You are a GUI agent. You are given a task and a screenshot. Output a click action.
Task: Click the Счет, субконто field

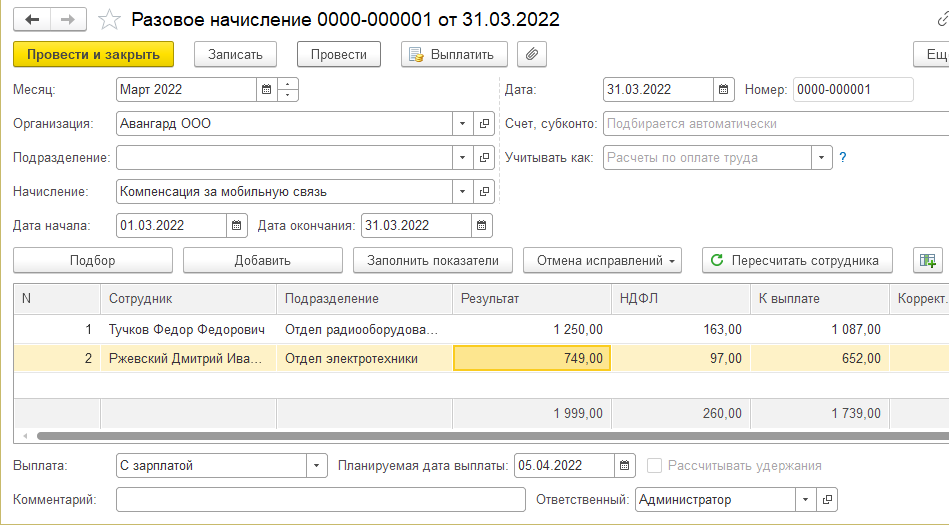[x=776, y=124]
